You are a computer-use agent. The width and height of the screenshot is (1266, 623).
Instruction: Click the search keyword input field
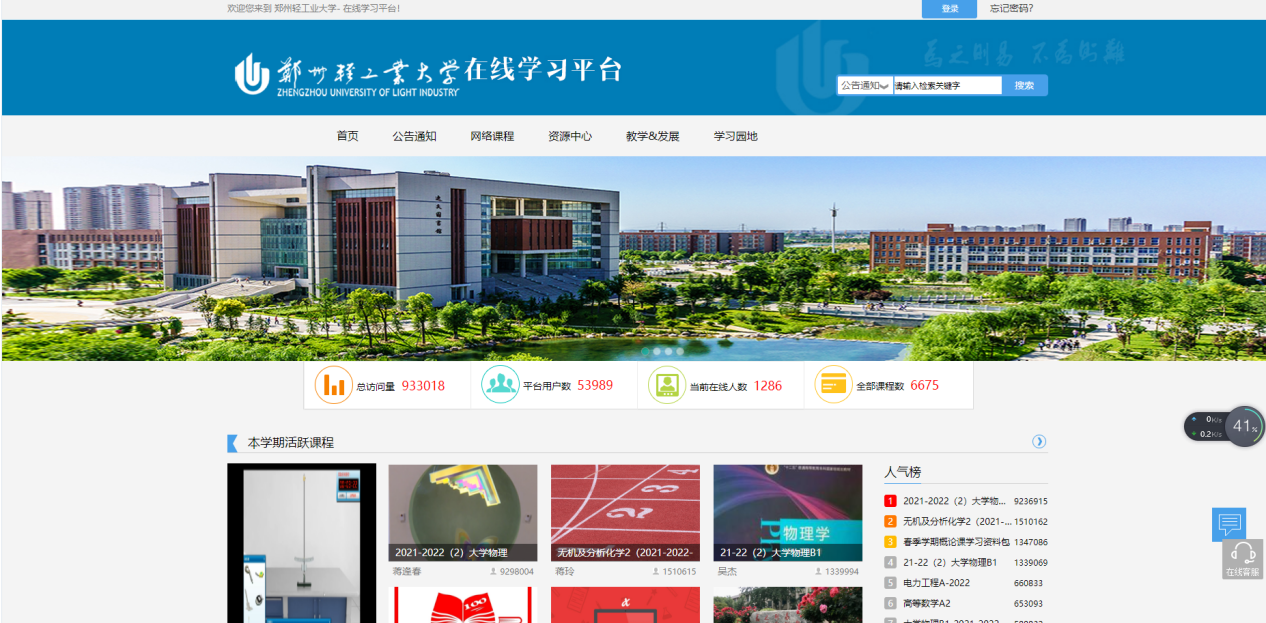[946, 86]
